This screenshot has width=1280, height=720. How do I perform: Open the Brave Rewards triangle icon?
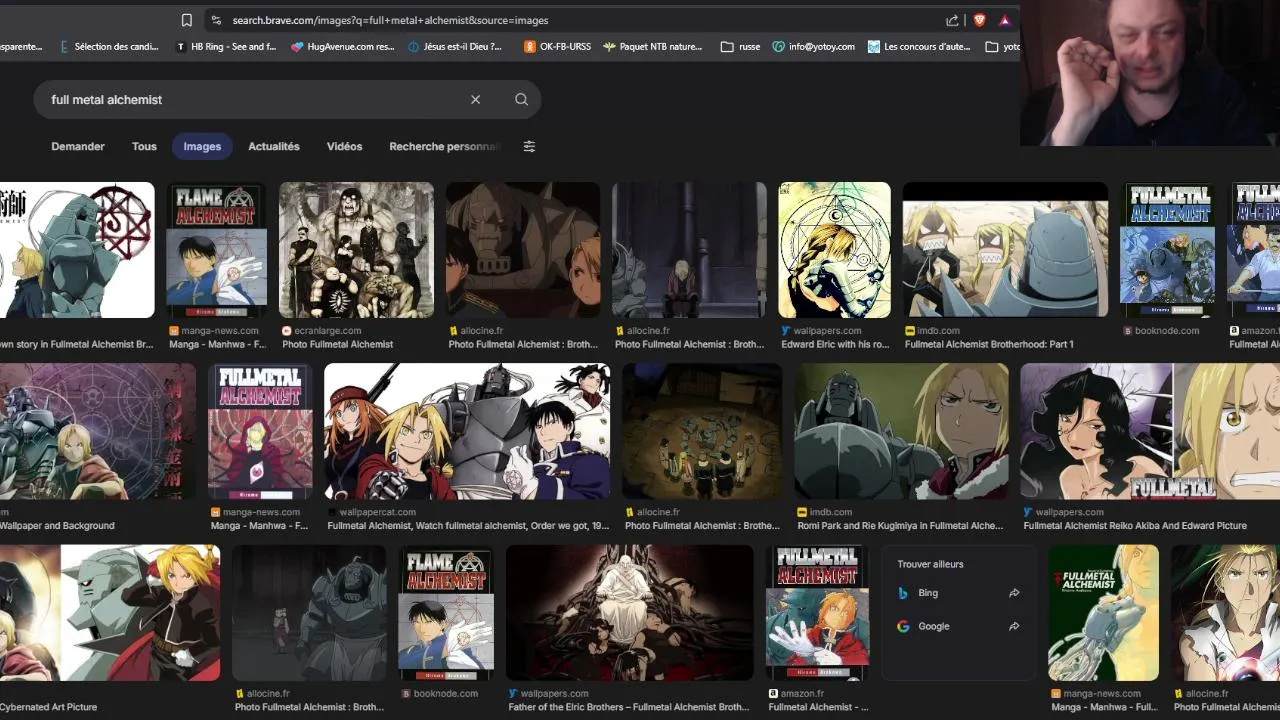[1005, 20]
